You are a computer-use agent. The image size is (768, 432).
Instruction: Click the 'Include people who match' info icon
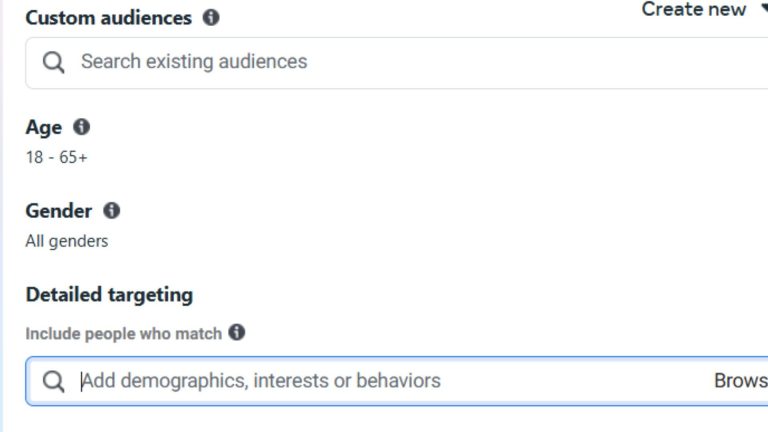[x=236, y=332]
